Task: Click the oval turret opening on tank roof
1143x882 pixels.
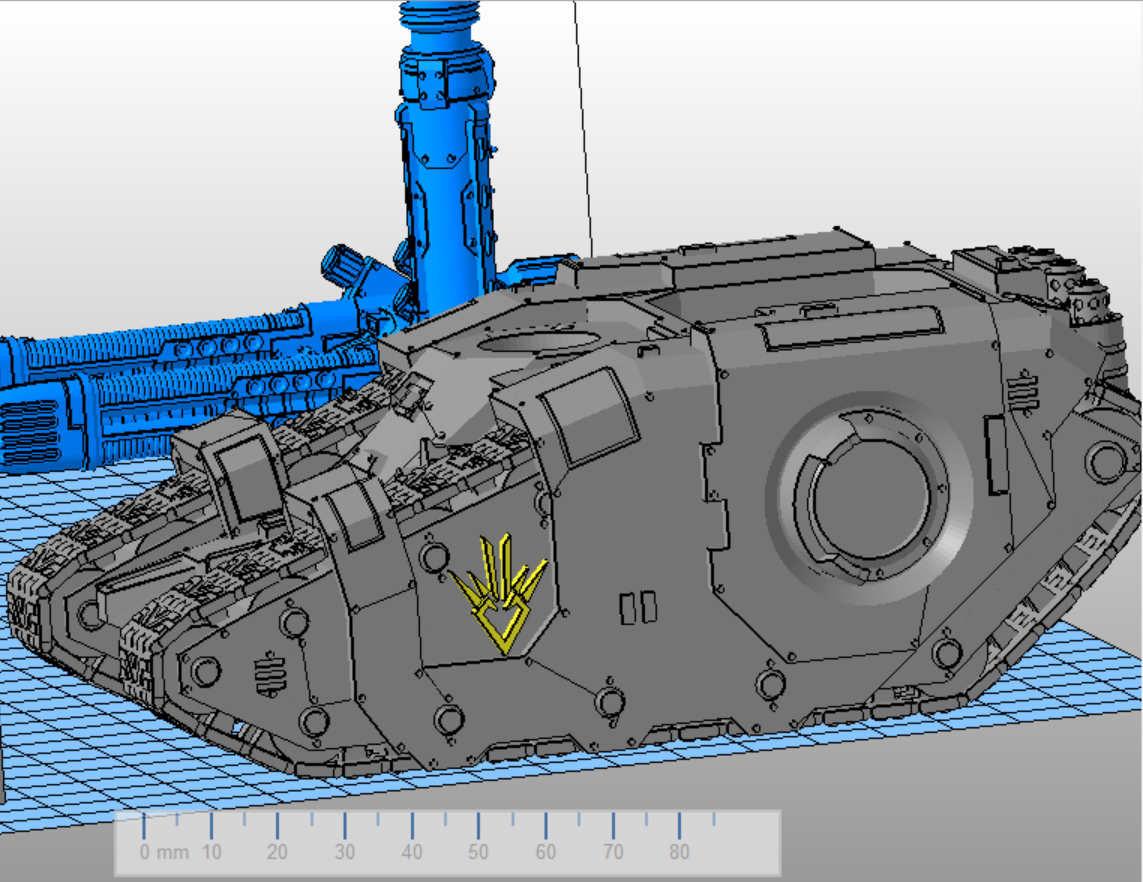Action: [x=538, y=342]
